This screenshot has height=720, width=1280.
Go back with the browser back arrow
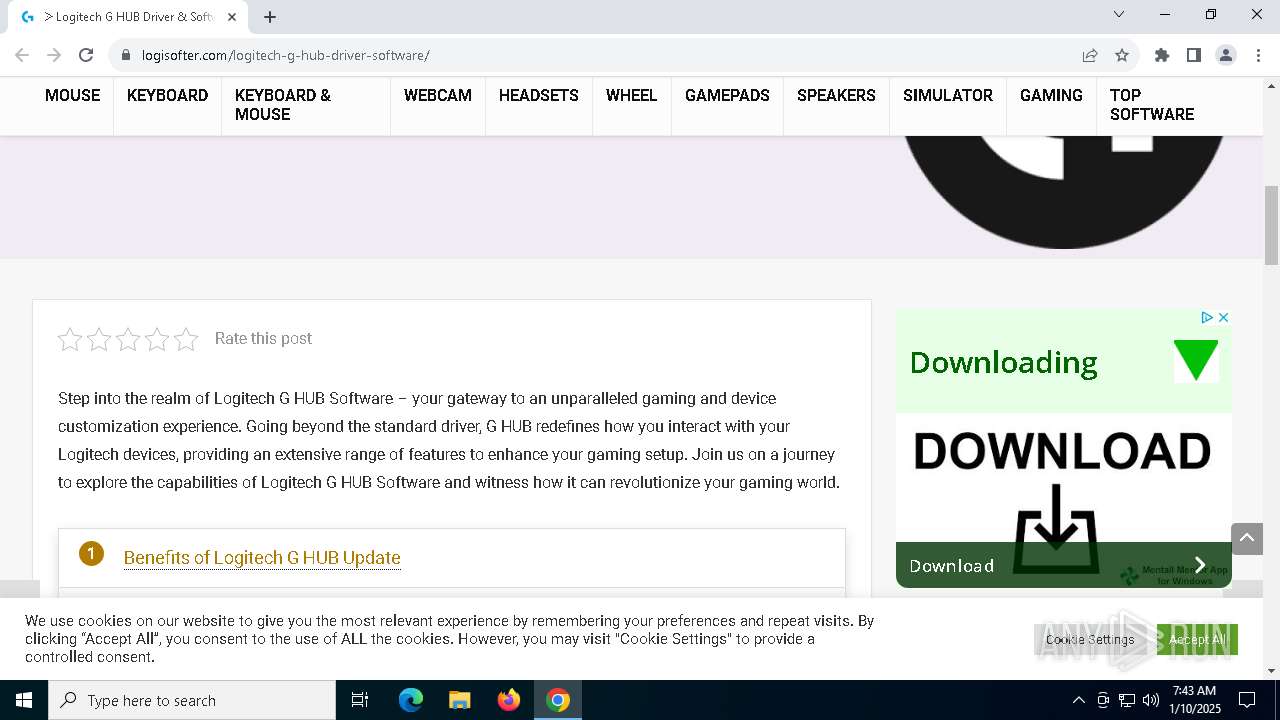tap(22, 55)
